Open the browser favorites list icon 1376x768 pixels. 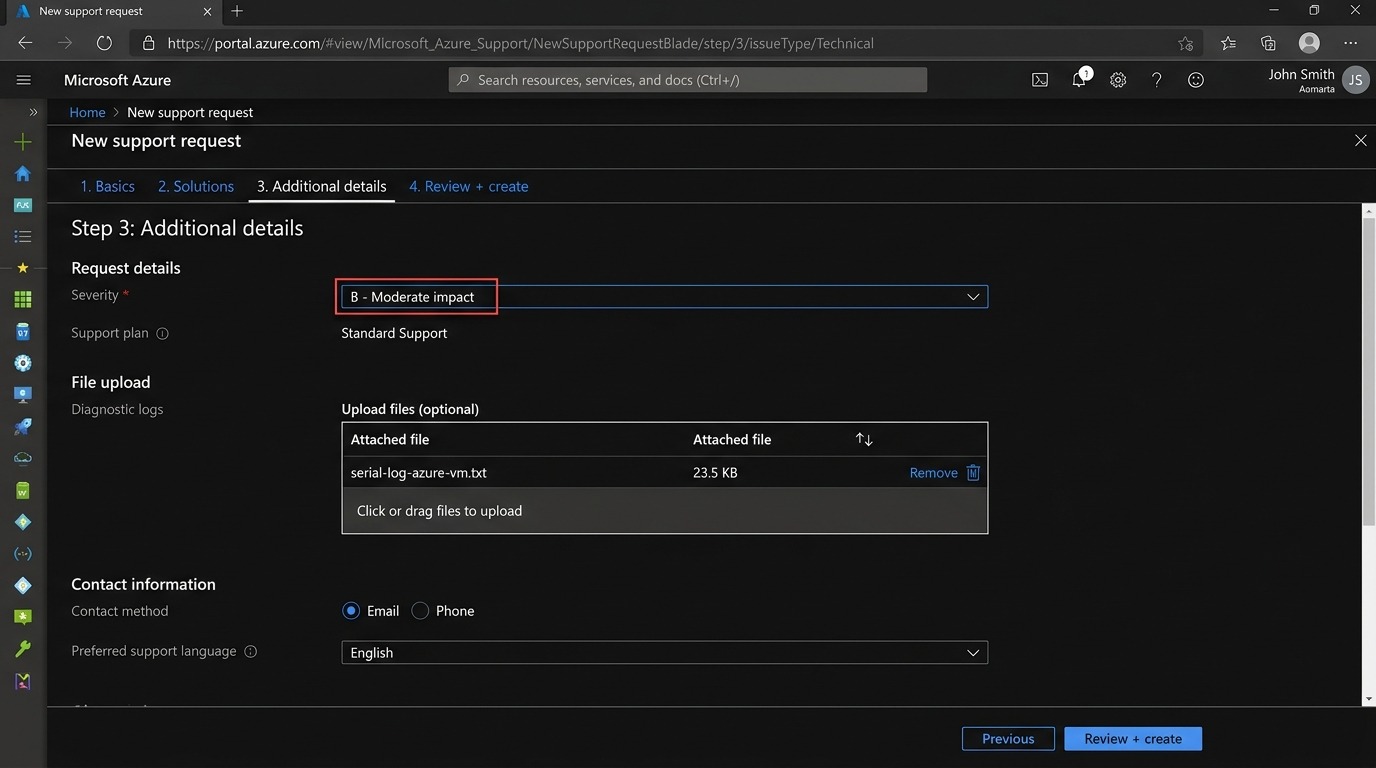click(x=1228, y=43)
